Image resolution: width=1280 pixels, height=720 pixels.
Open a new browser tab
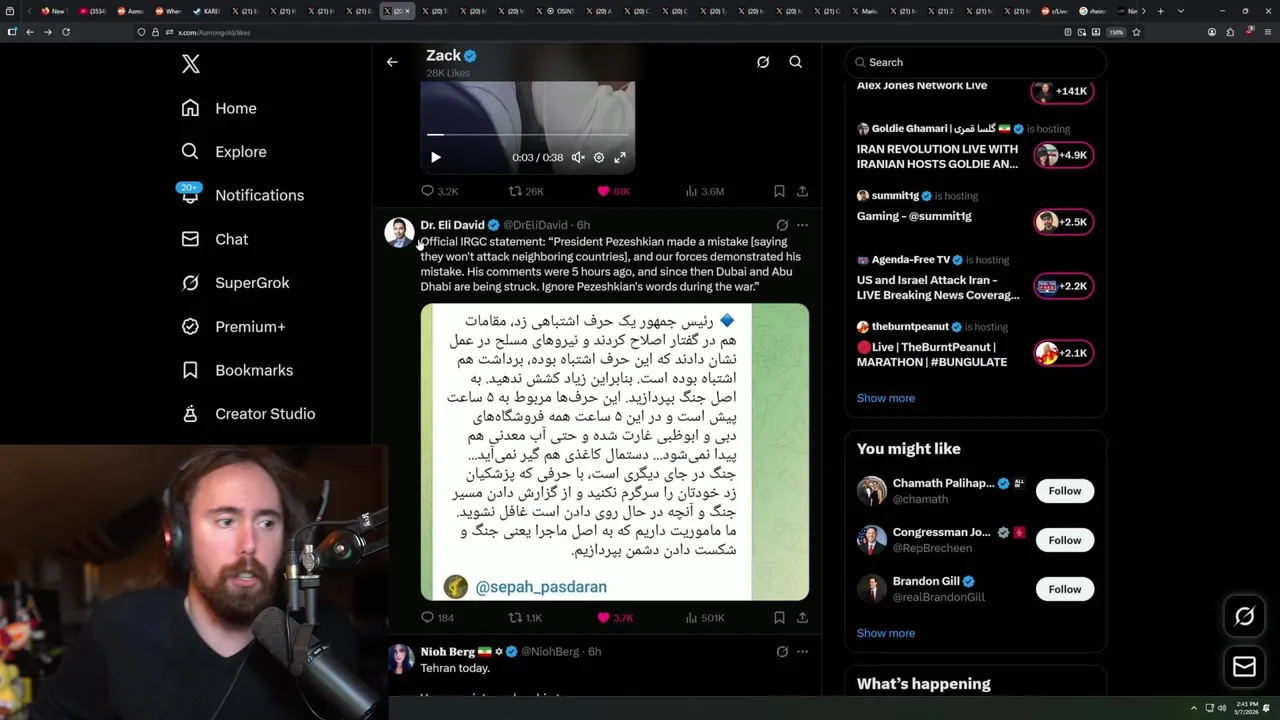(1160, 11)
